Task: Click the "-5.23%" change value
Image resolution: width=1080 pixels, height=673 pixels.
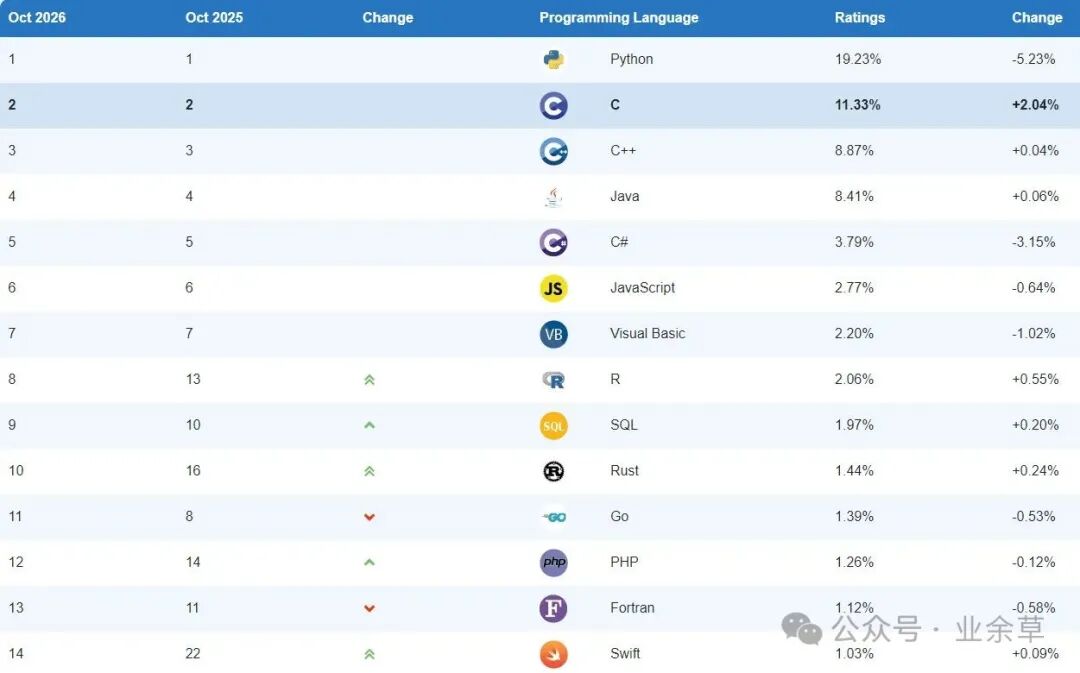Action: pos(1034,59)
